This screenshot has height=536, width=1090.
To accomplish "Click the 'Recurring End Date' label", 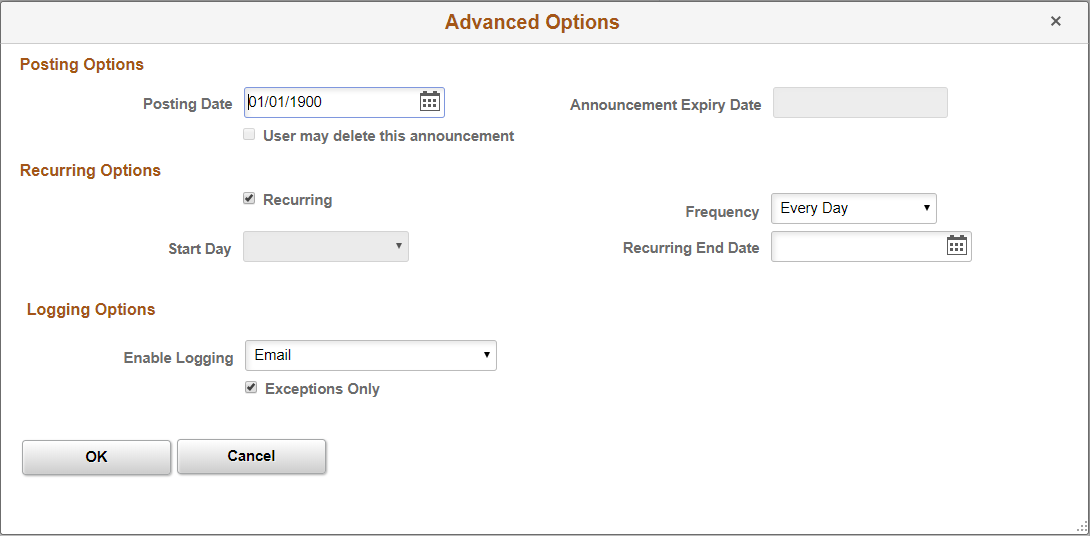I will point(691,248).
